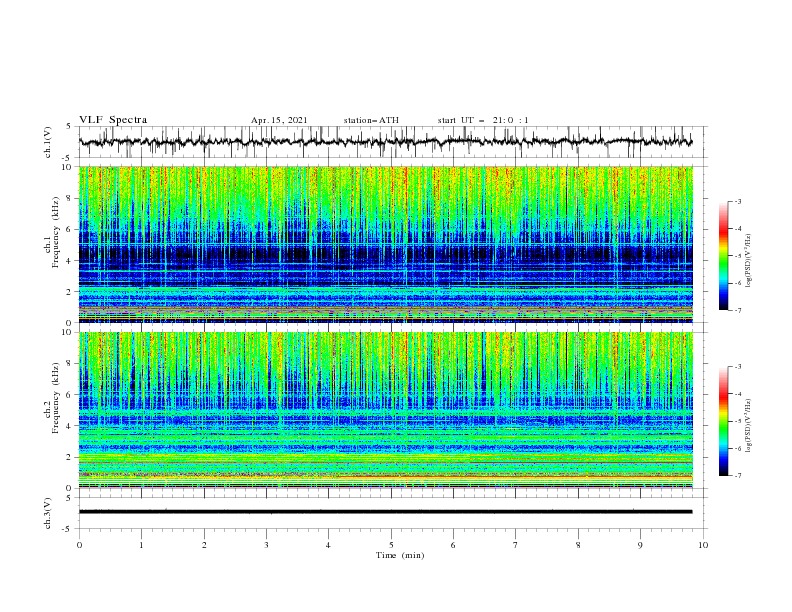Viewport: 792px width, 612px height.
Task: Click the "VLF Spectra" plot title
Action: click(113, 120)
